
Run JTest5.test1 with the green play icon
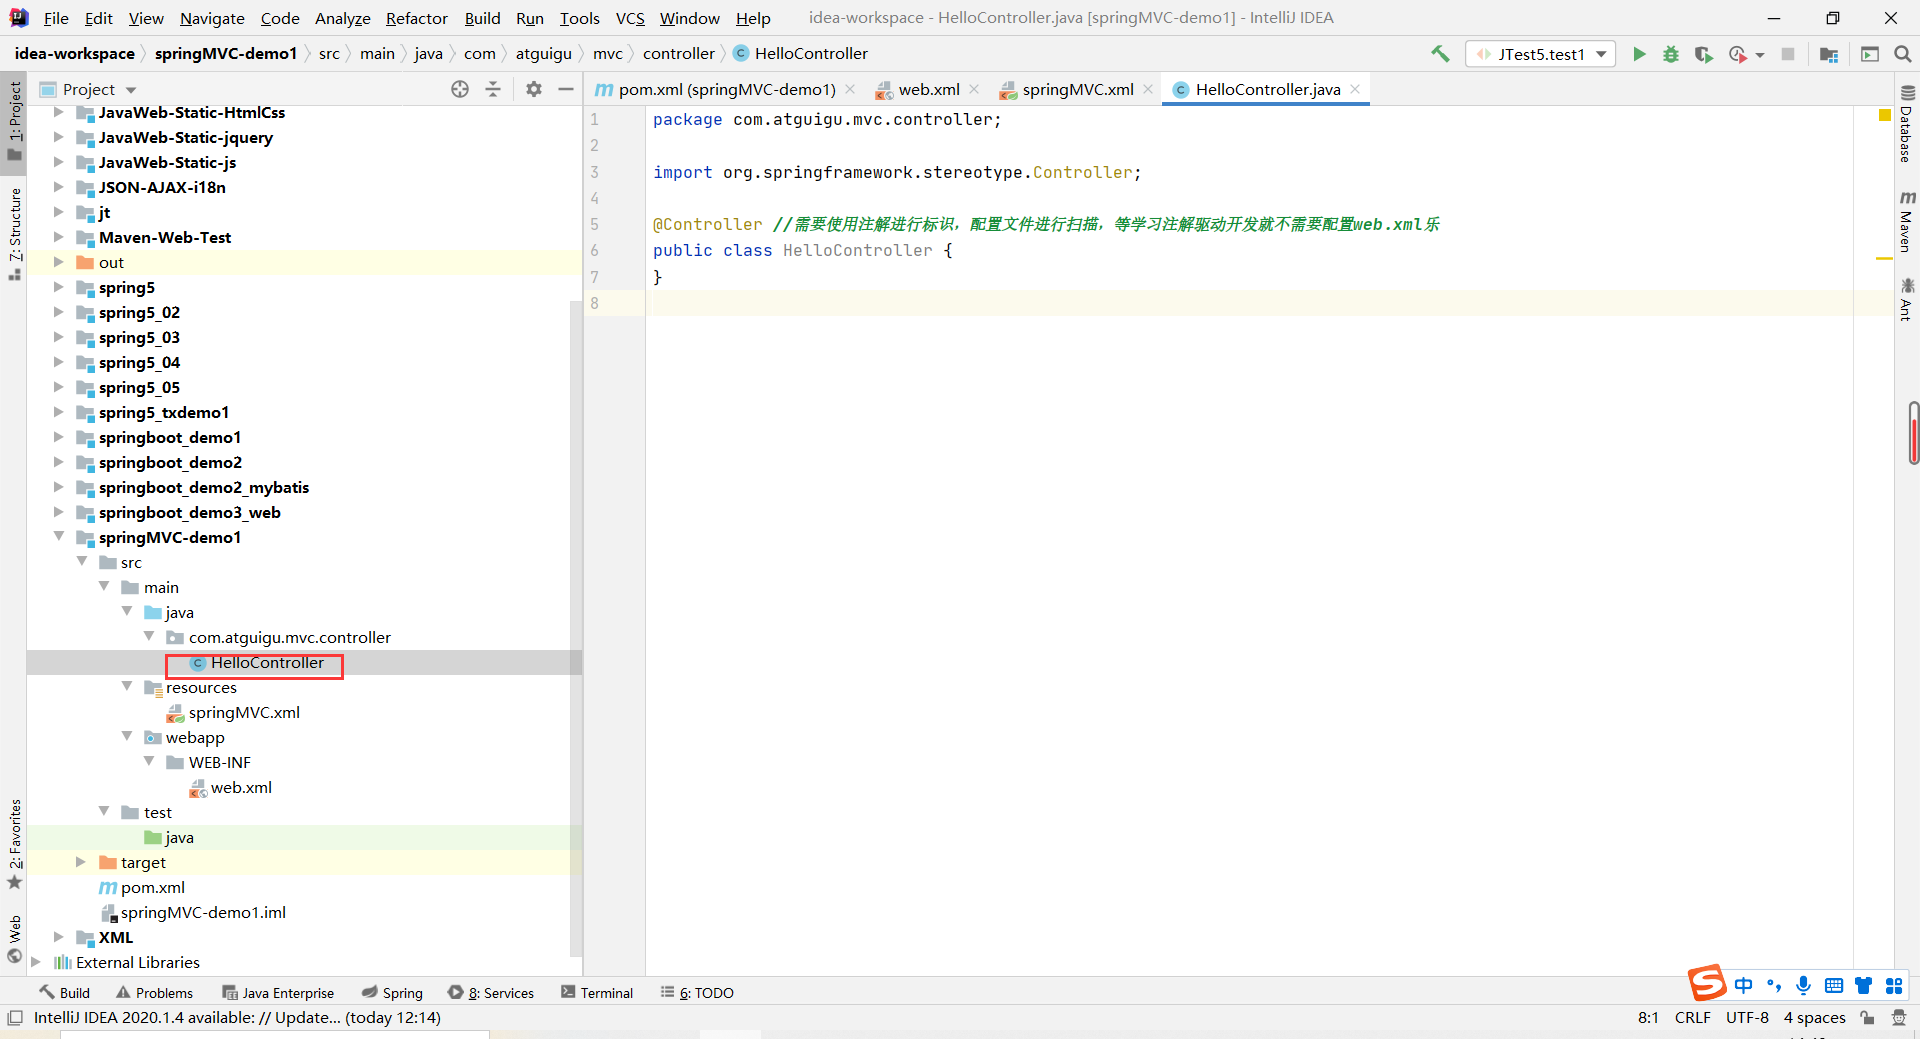coord(1639,54)
